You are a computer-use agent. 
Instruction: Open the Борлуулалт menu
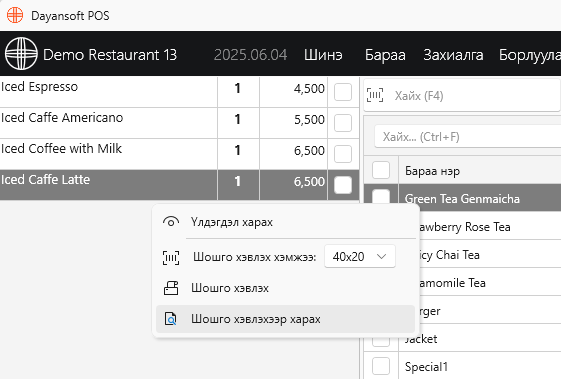click(x=530, y=55)
